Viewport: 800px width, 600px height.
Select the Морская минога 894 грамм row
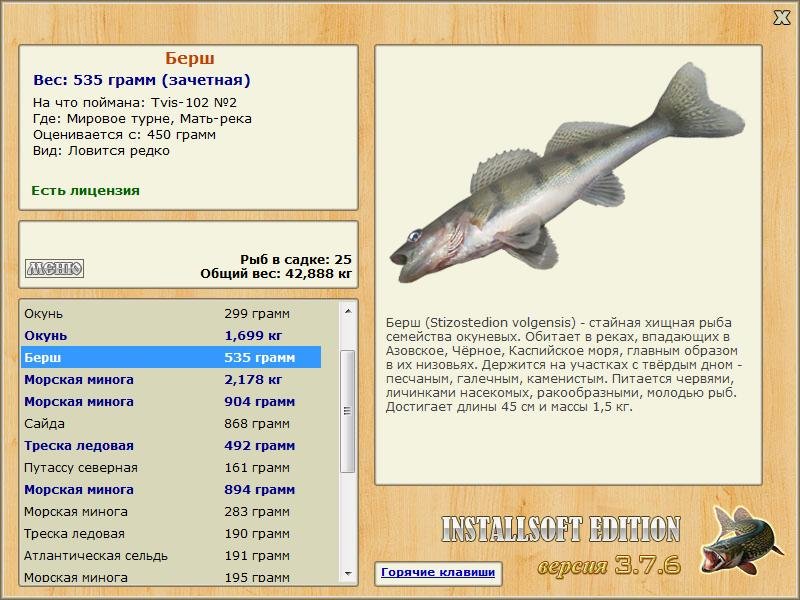pos(172,489)
